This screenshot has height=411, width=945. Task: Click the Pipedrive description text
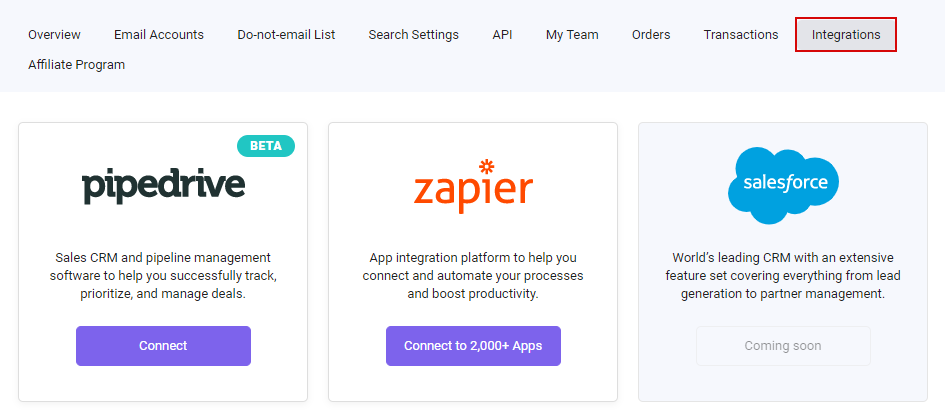tap(163, 276)
